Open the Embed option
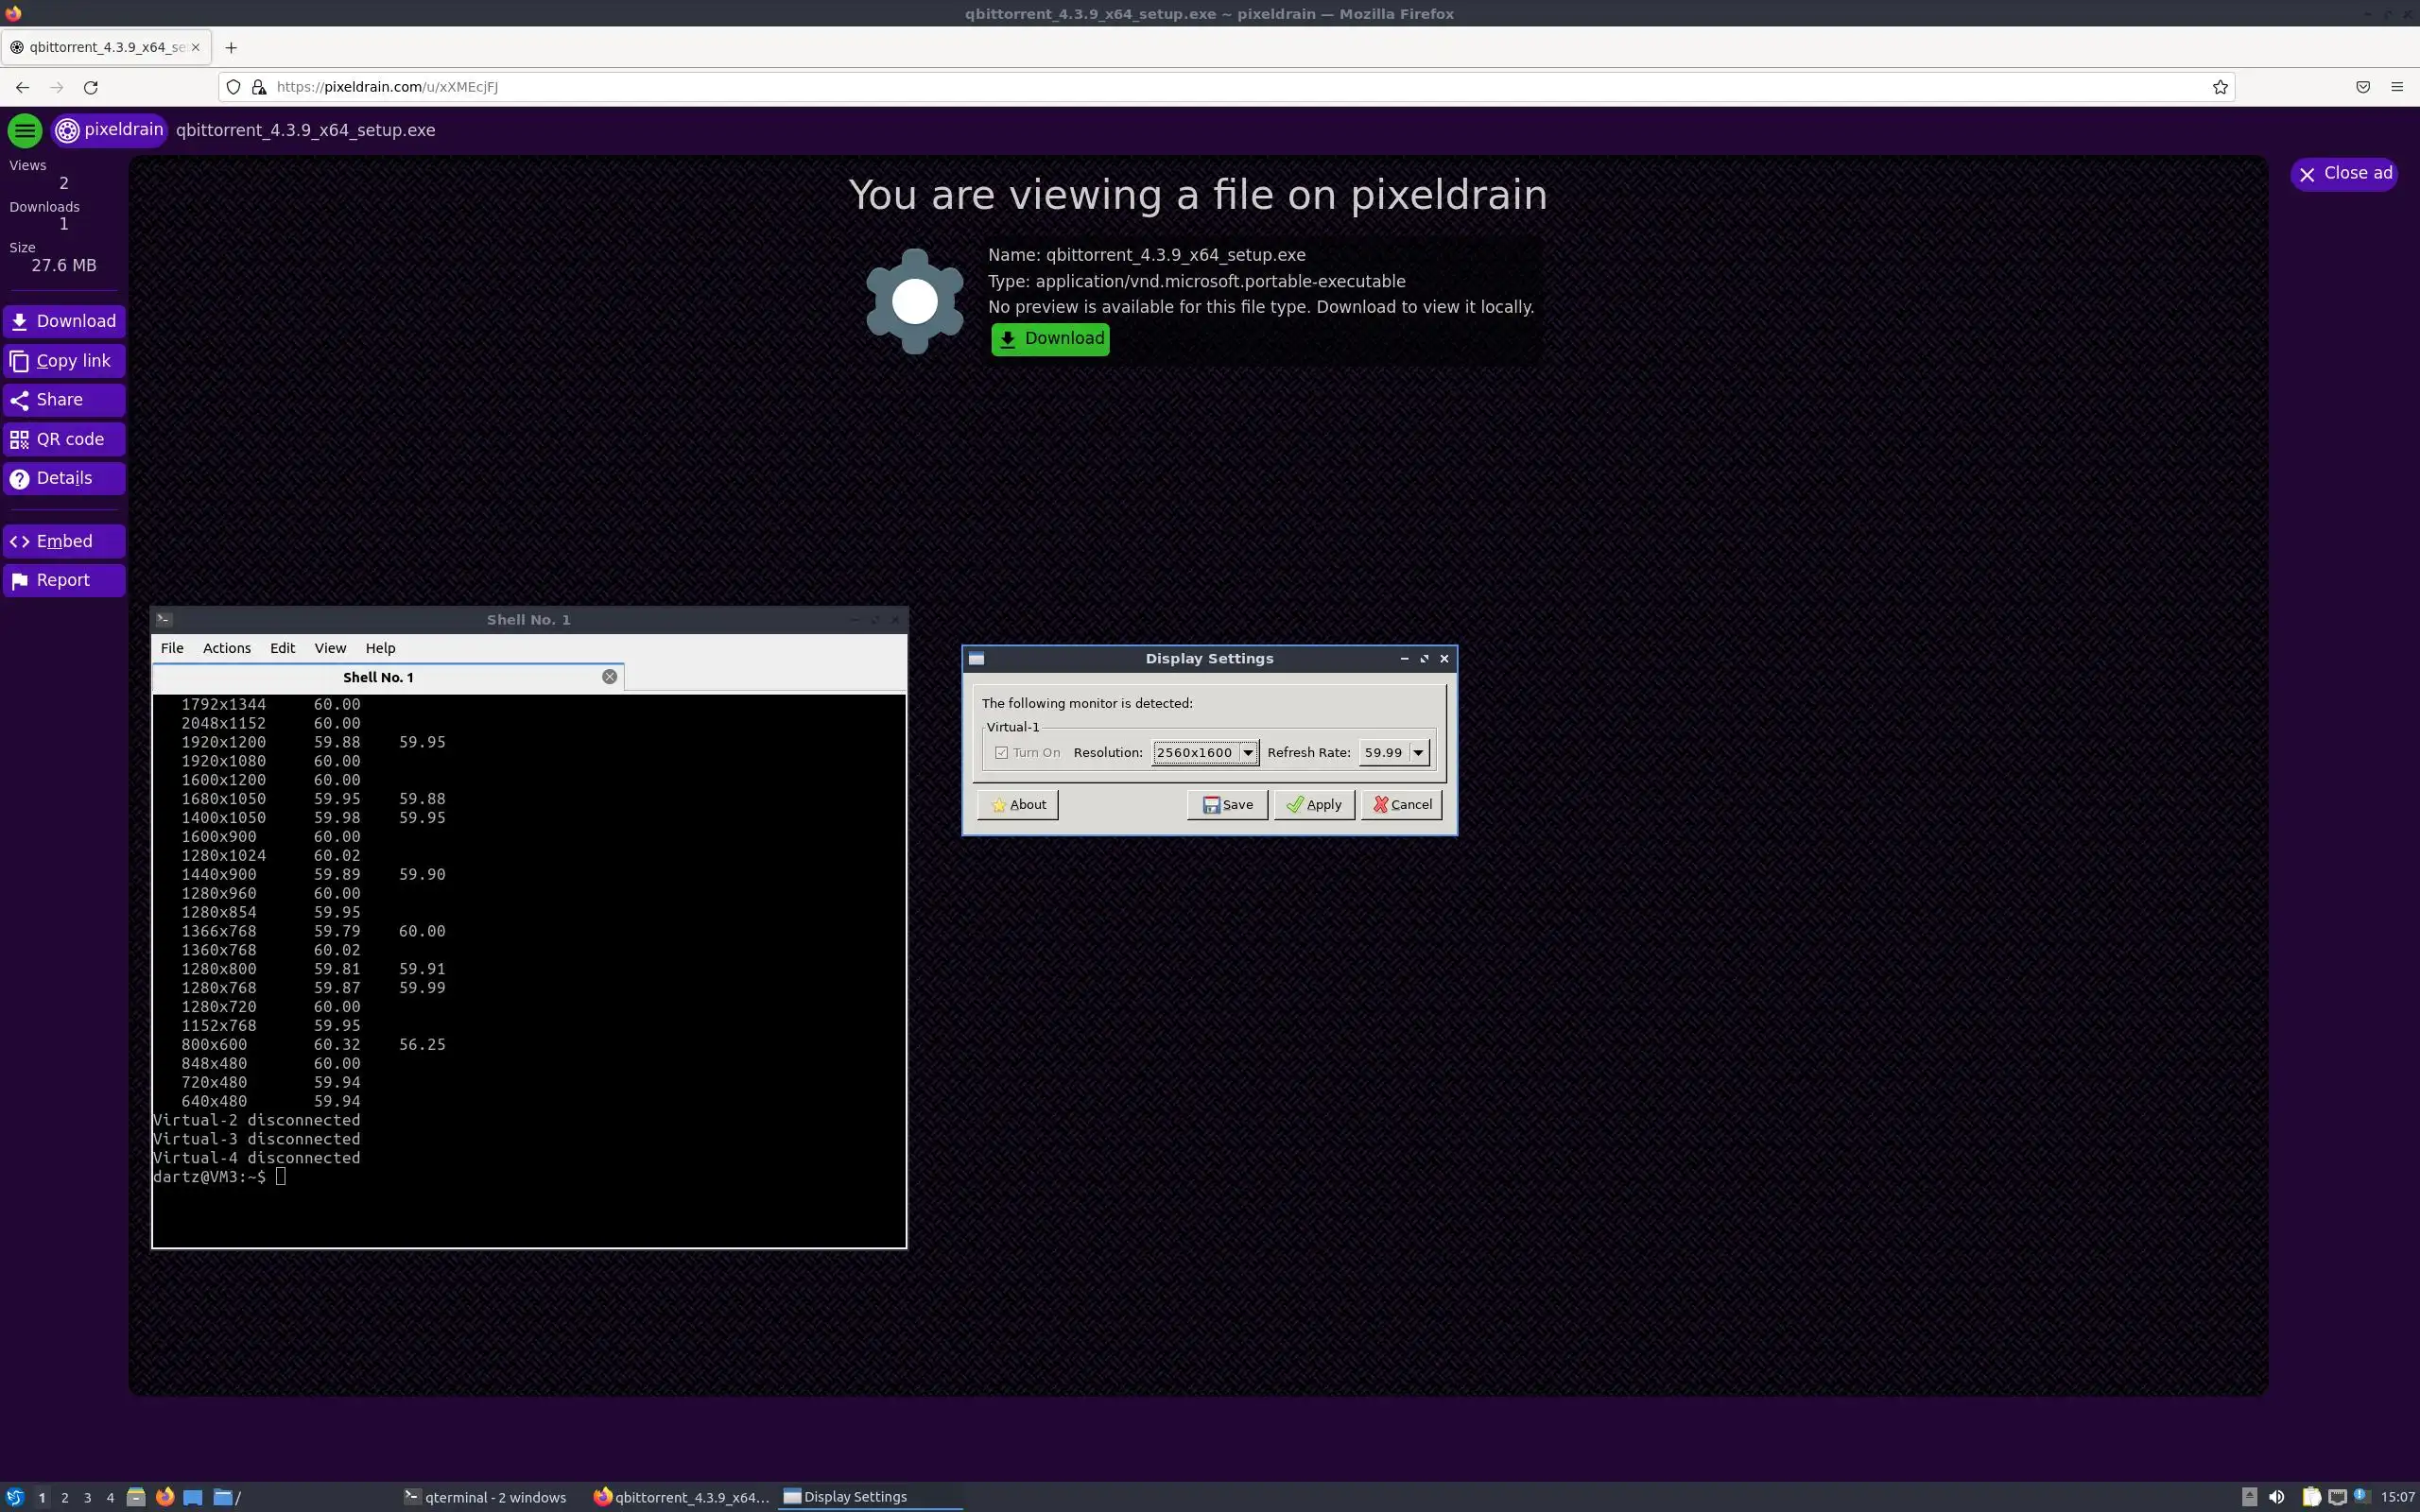 pos(63,541)
